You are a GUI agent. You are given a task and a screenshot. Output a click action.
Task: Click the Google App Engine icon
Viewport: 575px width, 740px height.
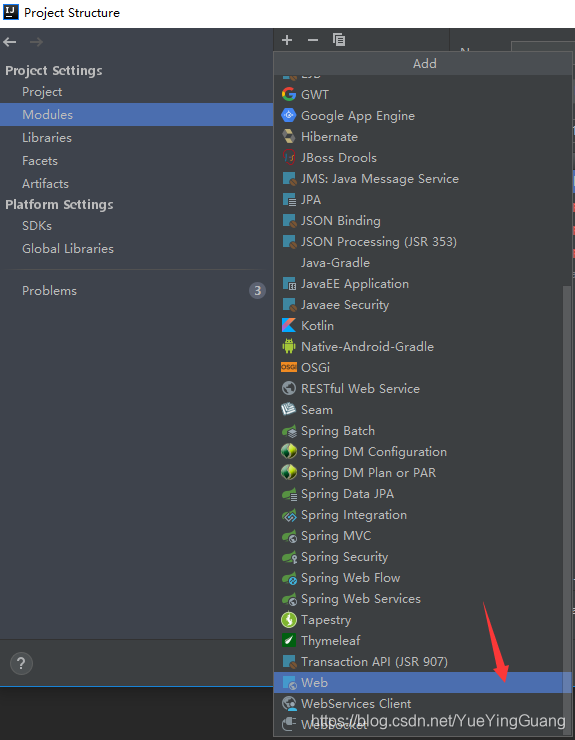click(x=288, y=115)
